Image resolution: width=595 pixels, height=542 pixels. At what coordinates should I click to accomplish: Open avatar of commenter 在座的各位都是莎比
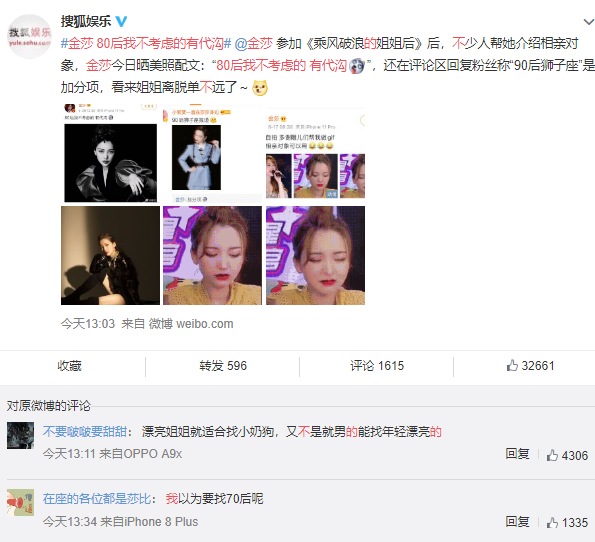coord(20,503)
